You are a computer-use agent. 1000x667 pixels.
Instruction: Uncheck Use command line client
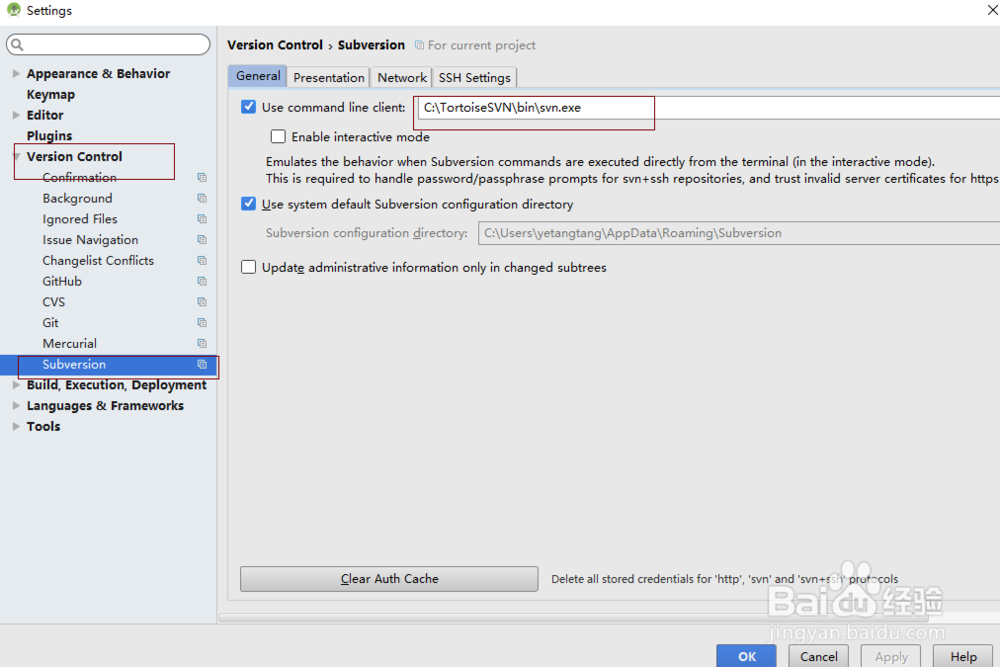(x=249, y=106)
